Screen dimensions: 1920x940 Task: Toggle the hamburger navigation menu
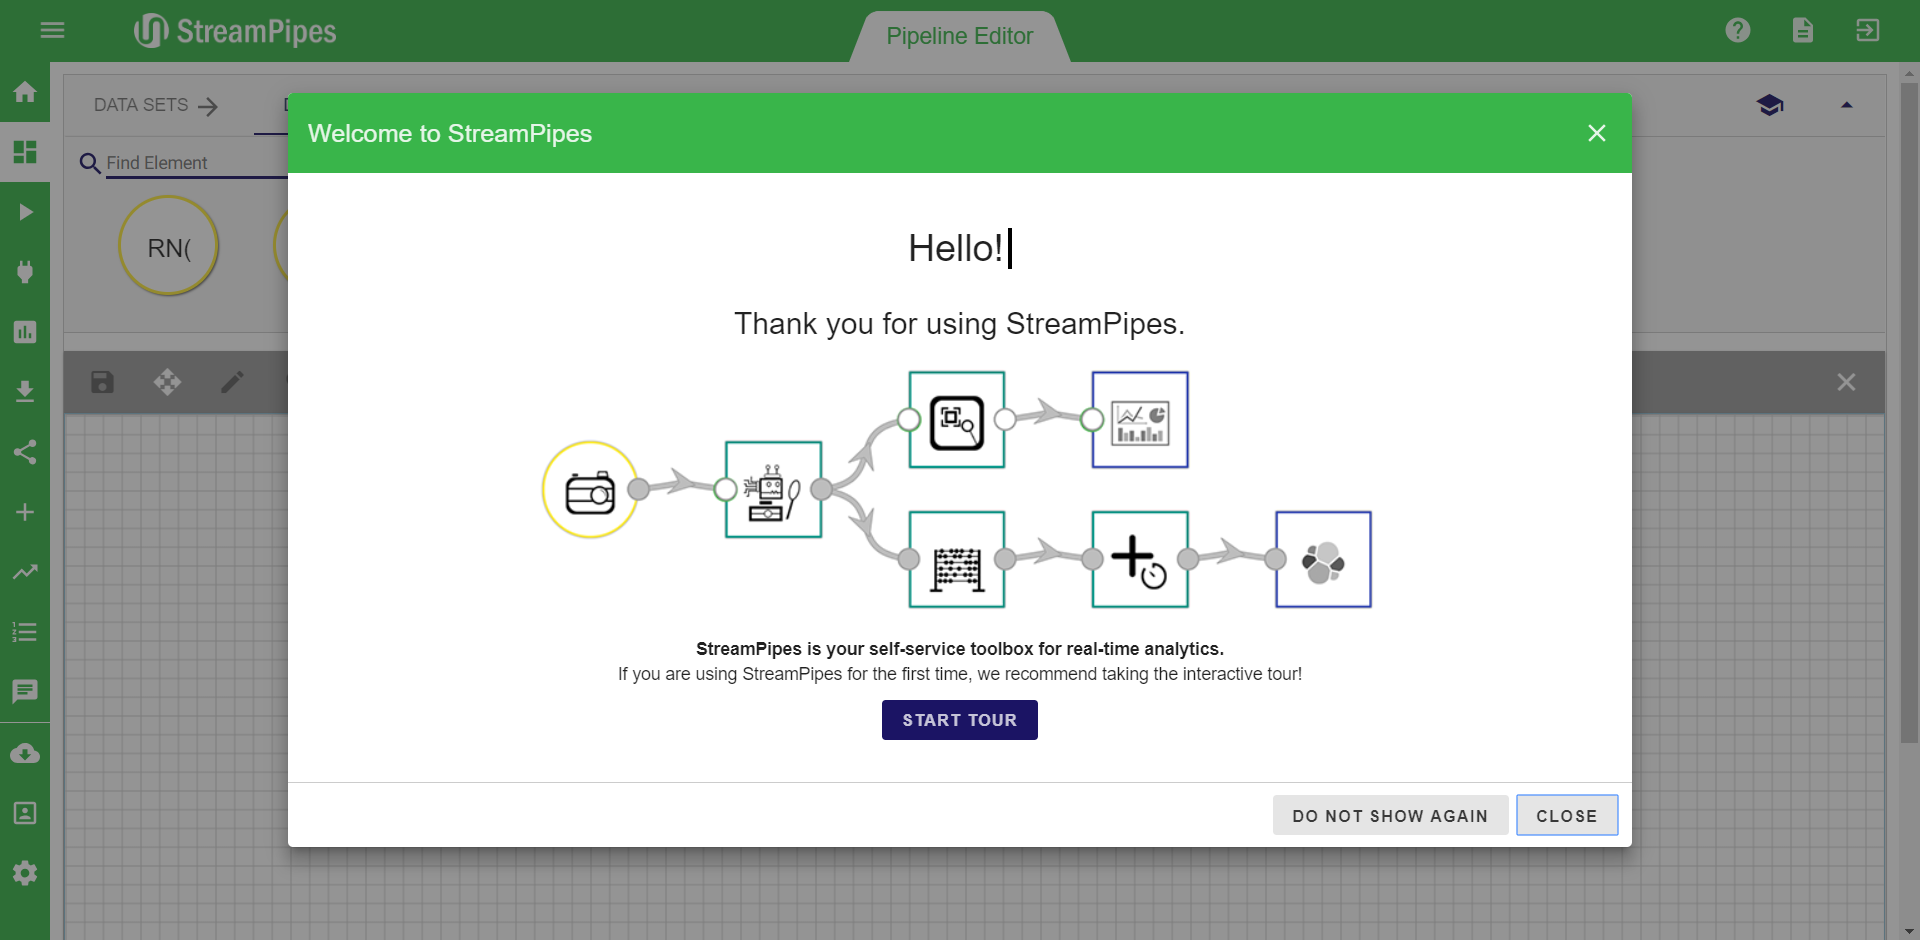pos(52,30)
